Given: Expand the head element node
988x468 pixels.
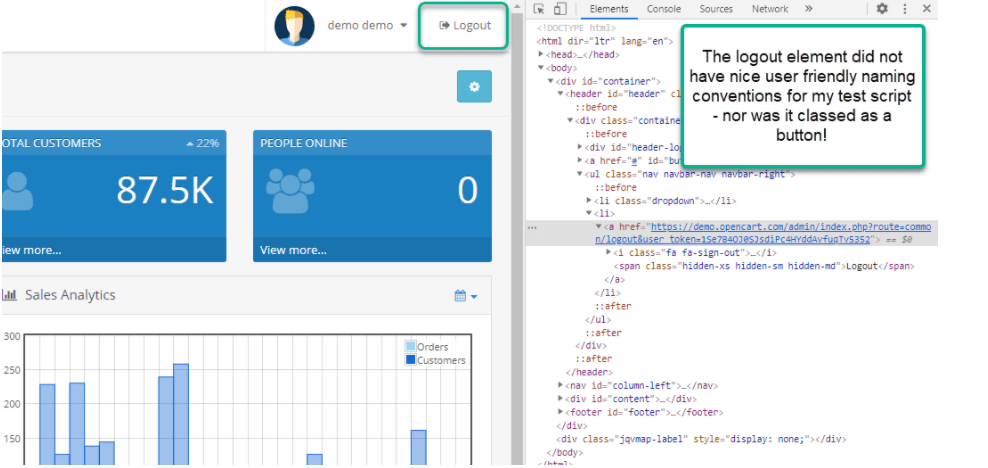Looking at the screenshot, I should pos(542,54).
